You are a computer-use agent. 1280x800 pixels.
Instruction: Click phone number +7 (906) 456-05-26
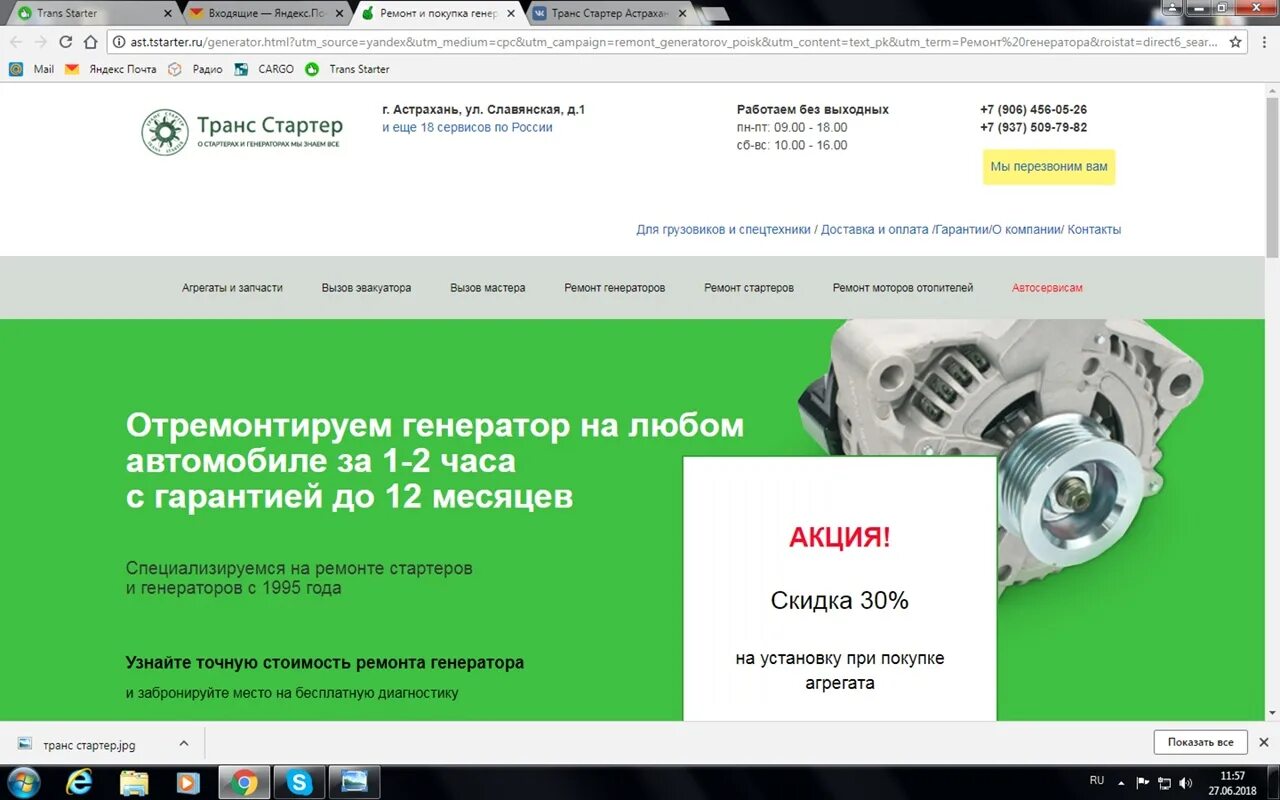coord(1033,109)
